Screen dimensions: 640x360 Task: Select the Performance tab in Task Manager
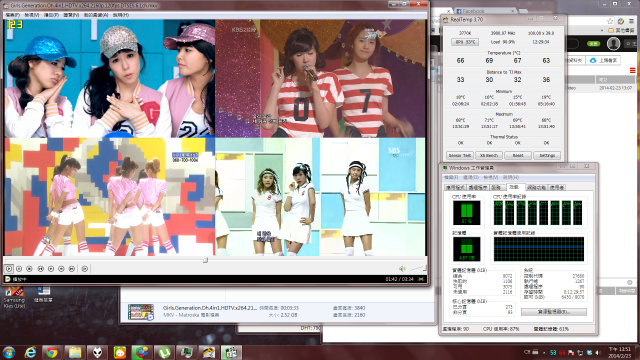tap(514, 187)
